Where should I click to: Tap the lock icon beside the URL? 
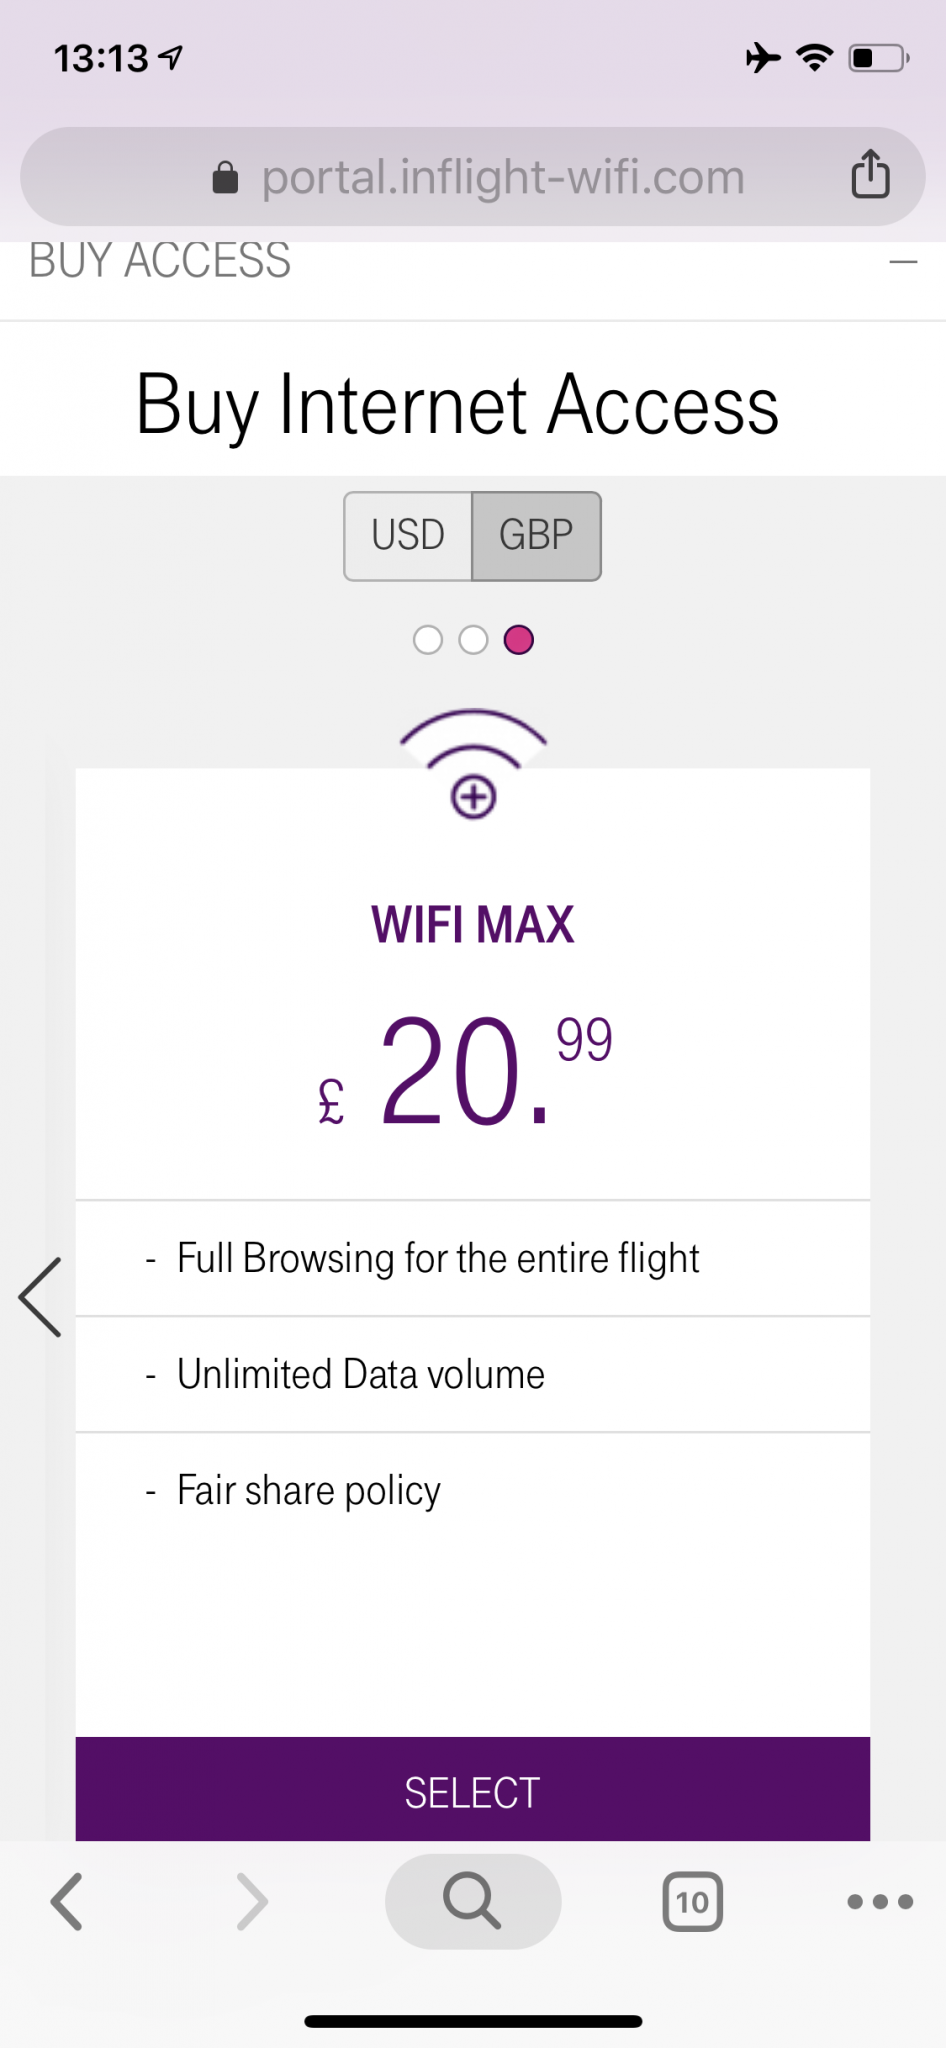point(226,178)
